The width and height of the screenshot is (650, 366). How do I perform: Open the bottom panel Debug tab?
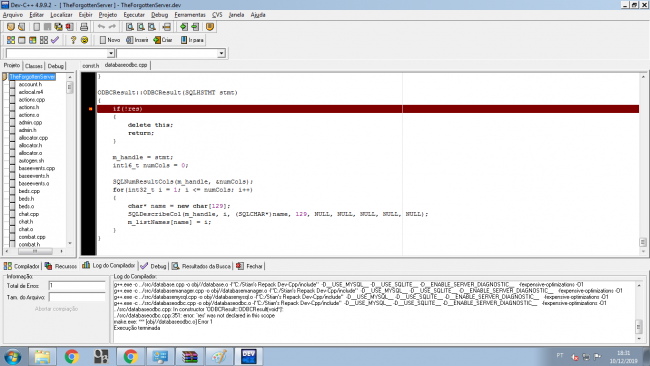[153, 266]
